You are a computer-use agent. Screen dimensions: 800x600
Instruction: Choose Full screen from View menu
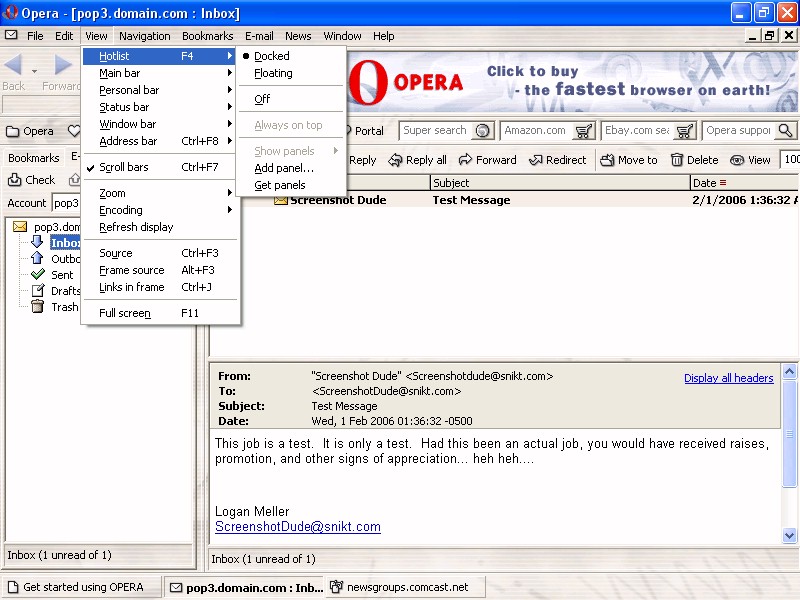(160, 313)
